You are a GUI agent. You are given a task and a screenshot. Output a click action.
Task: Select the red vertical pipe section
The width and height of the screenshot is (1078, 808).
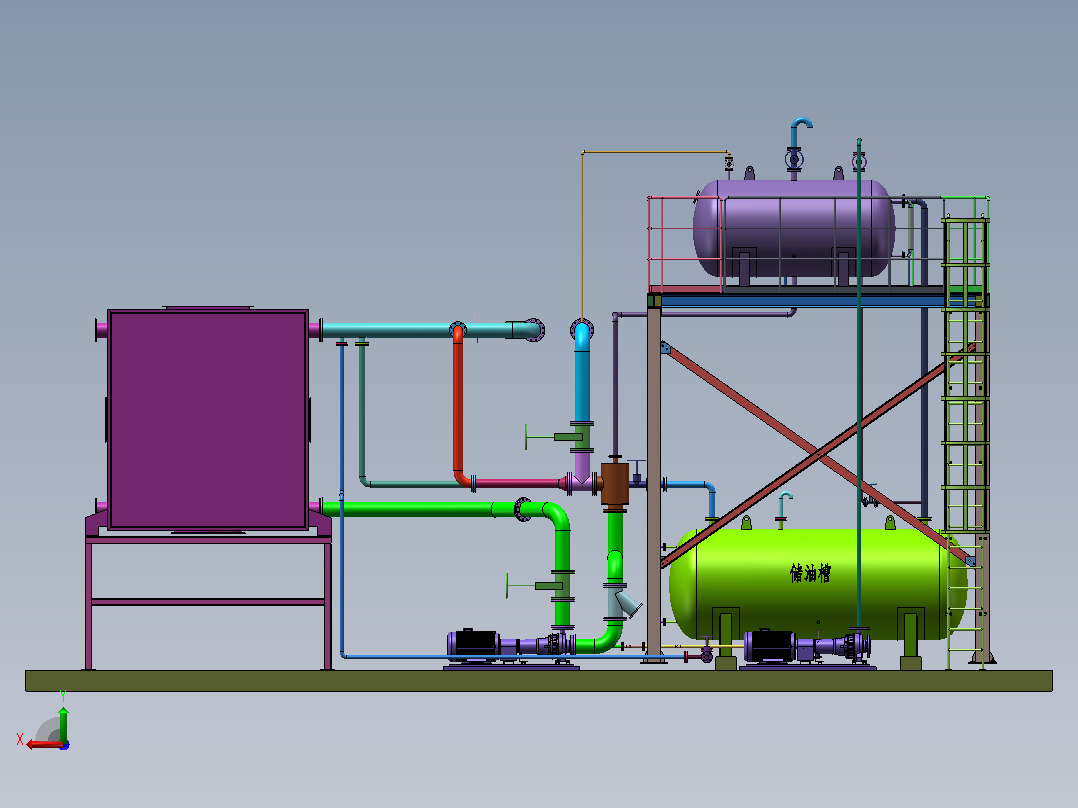pos(458,407)
